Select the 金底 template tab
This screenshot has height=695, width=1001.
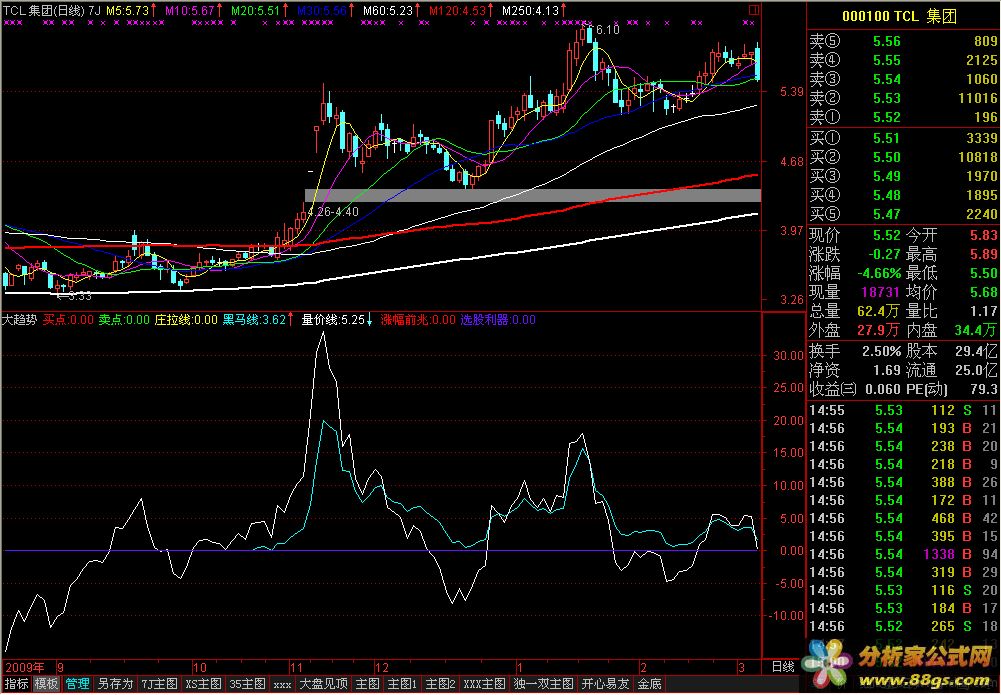pos(649,684)
